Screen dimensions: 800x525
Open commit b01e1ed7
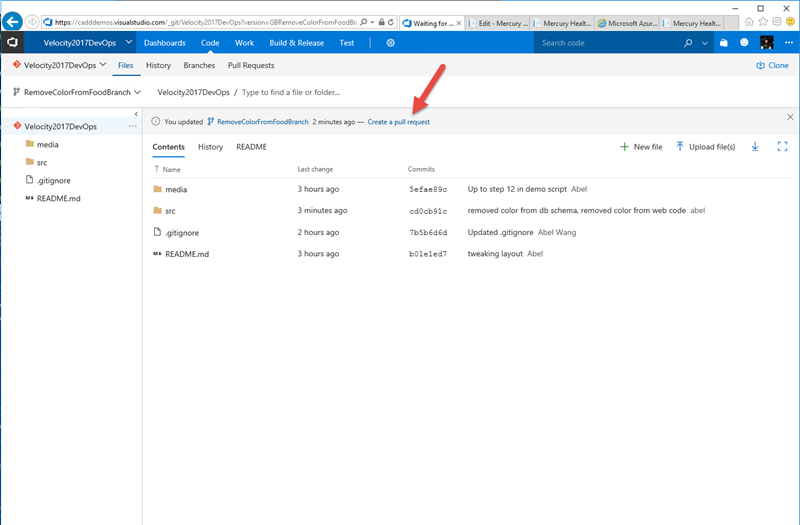428,254
